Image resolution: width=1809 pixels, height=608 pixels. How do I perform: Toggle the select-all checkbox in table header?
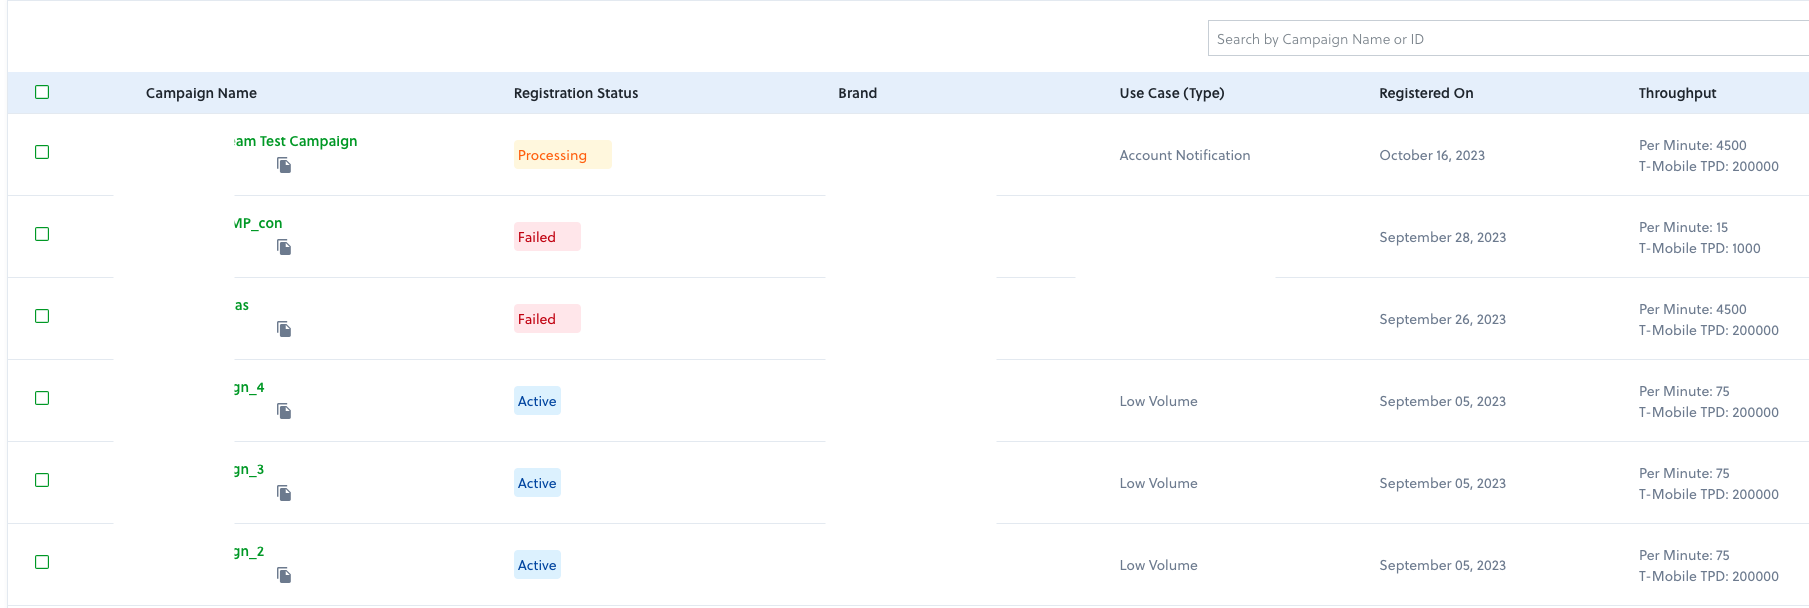pos(42,92)
